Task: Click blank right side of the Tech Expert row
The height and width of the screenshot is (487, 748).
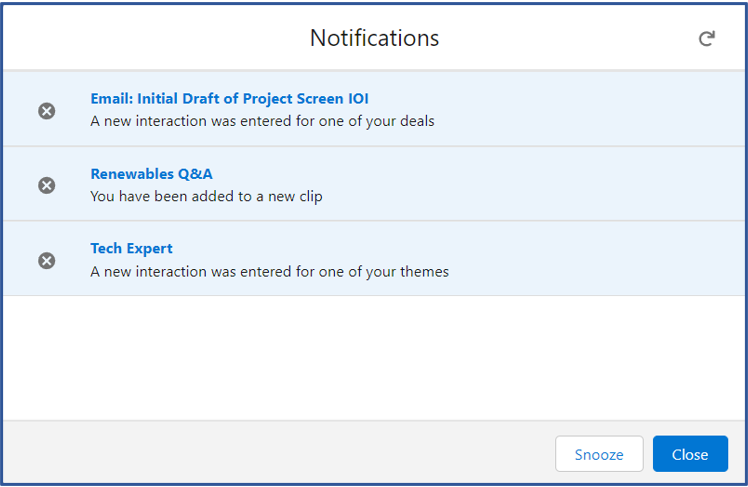Action: (x=596, y=259)
